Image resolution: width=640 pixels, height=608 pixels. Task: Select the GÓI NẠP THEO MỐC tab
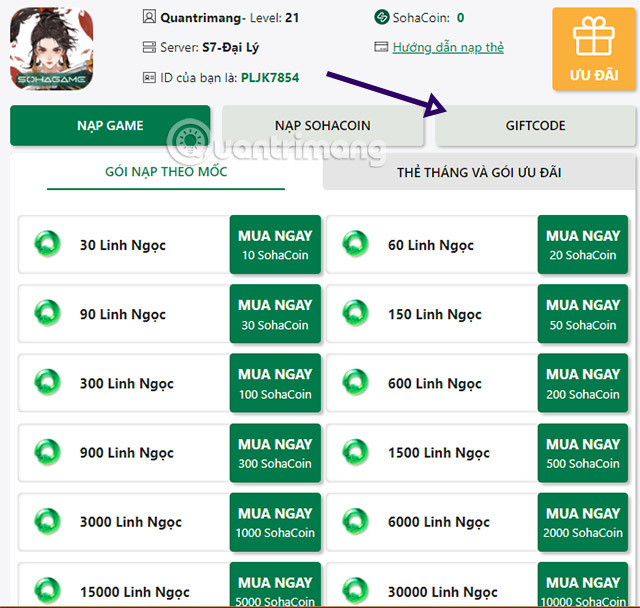coord(166,172)
